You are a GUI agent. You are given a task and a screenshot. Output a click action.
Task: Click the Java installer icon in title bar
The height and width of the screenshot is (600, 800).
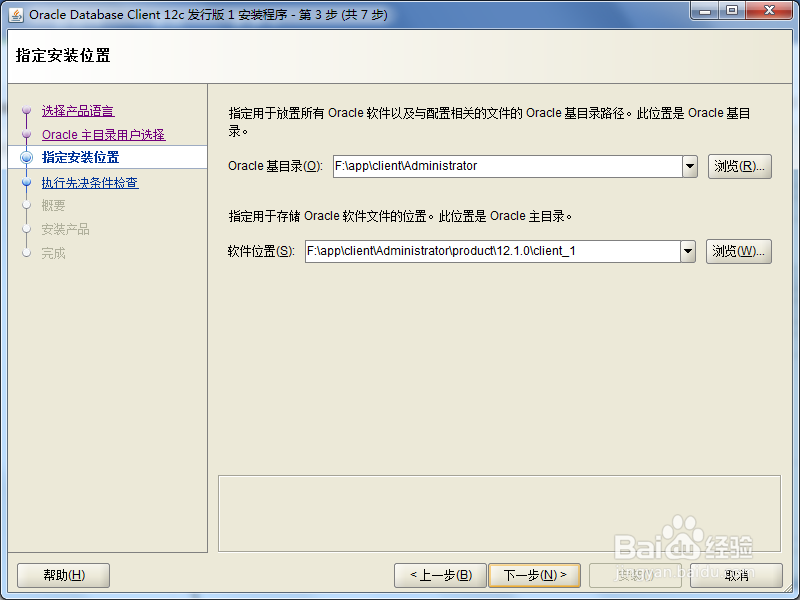click(x=16, y=15)
